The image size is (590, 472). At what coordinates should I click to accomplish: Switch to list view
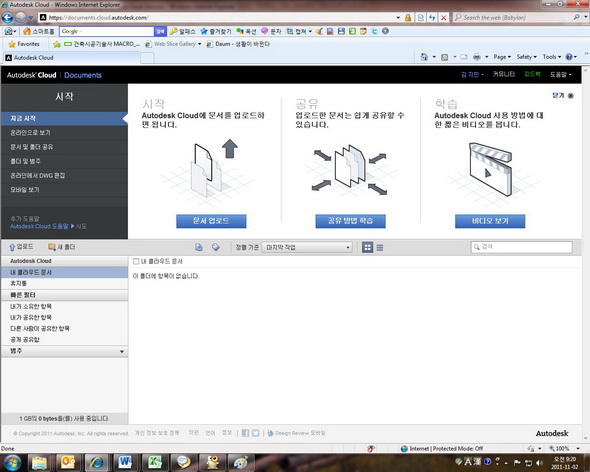[x=380, y=247]
